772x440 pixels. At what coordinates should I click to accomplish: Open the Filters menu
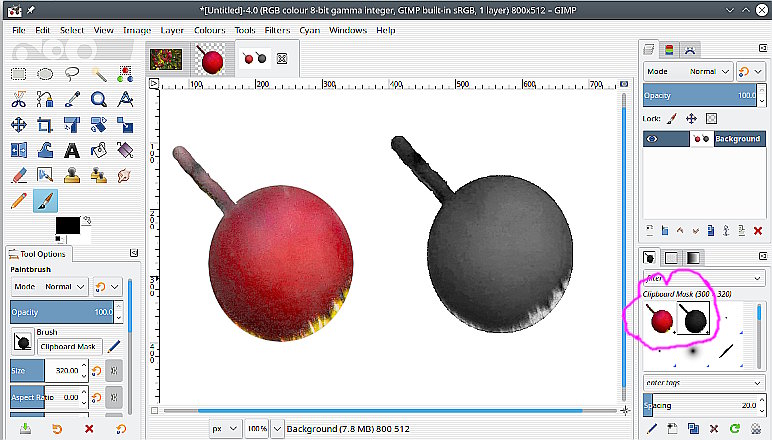tap(277, 30)
